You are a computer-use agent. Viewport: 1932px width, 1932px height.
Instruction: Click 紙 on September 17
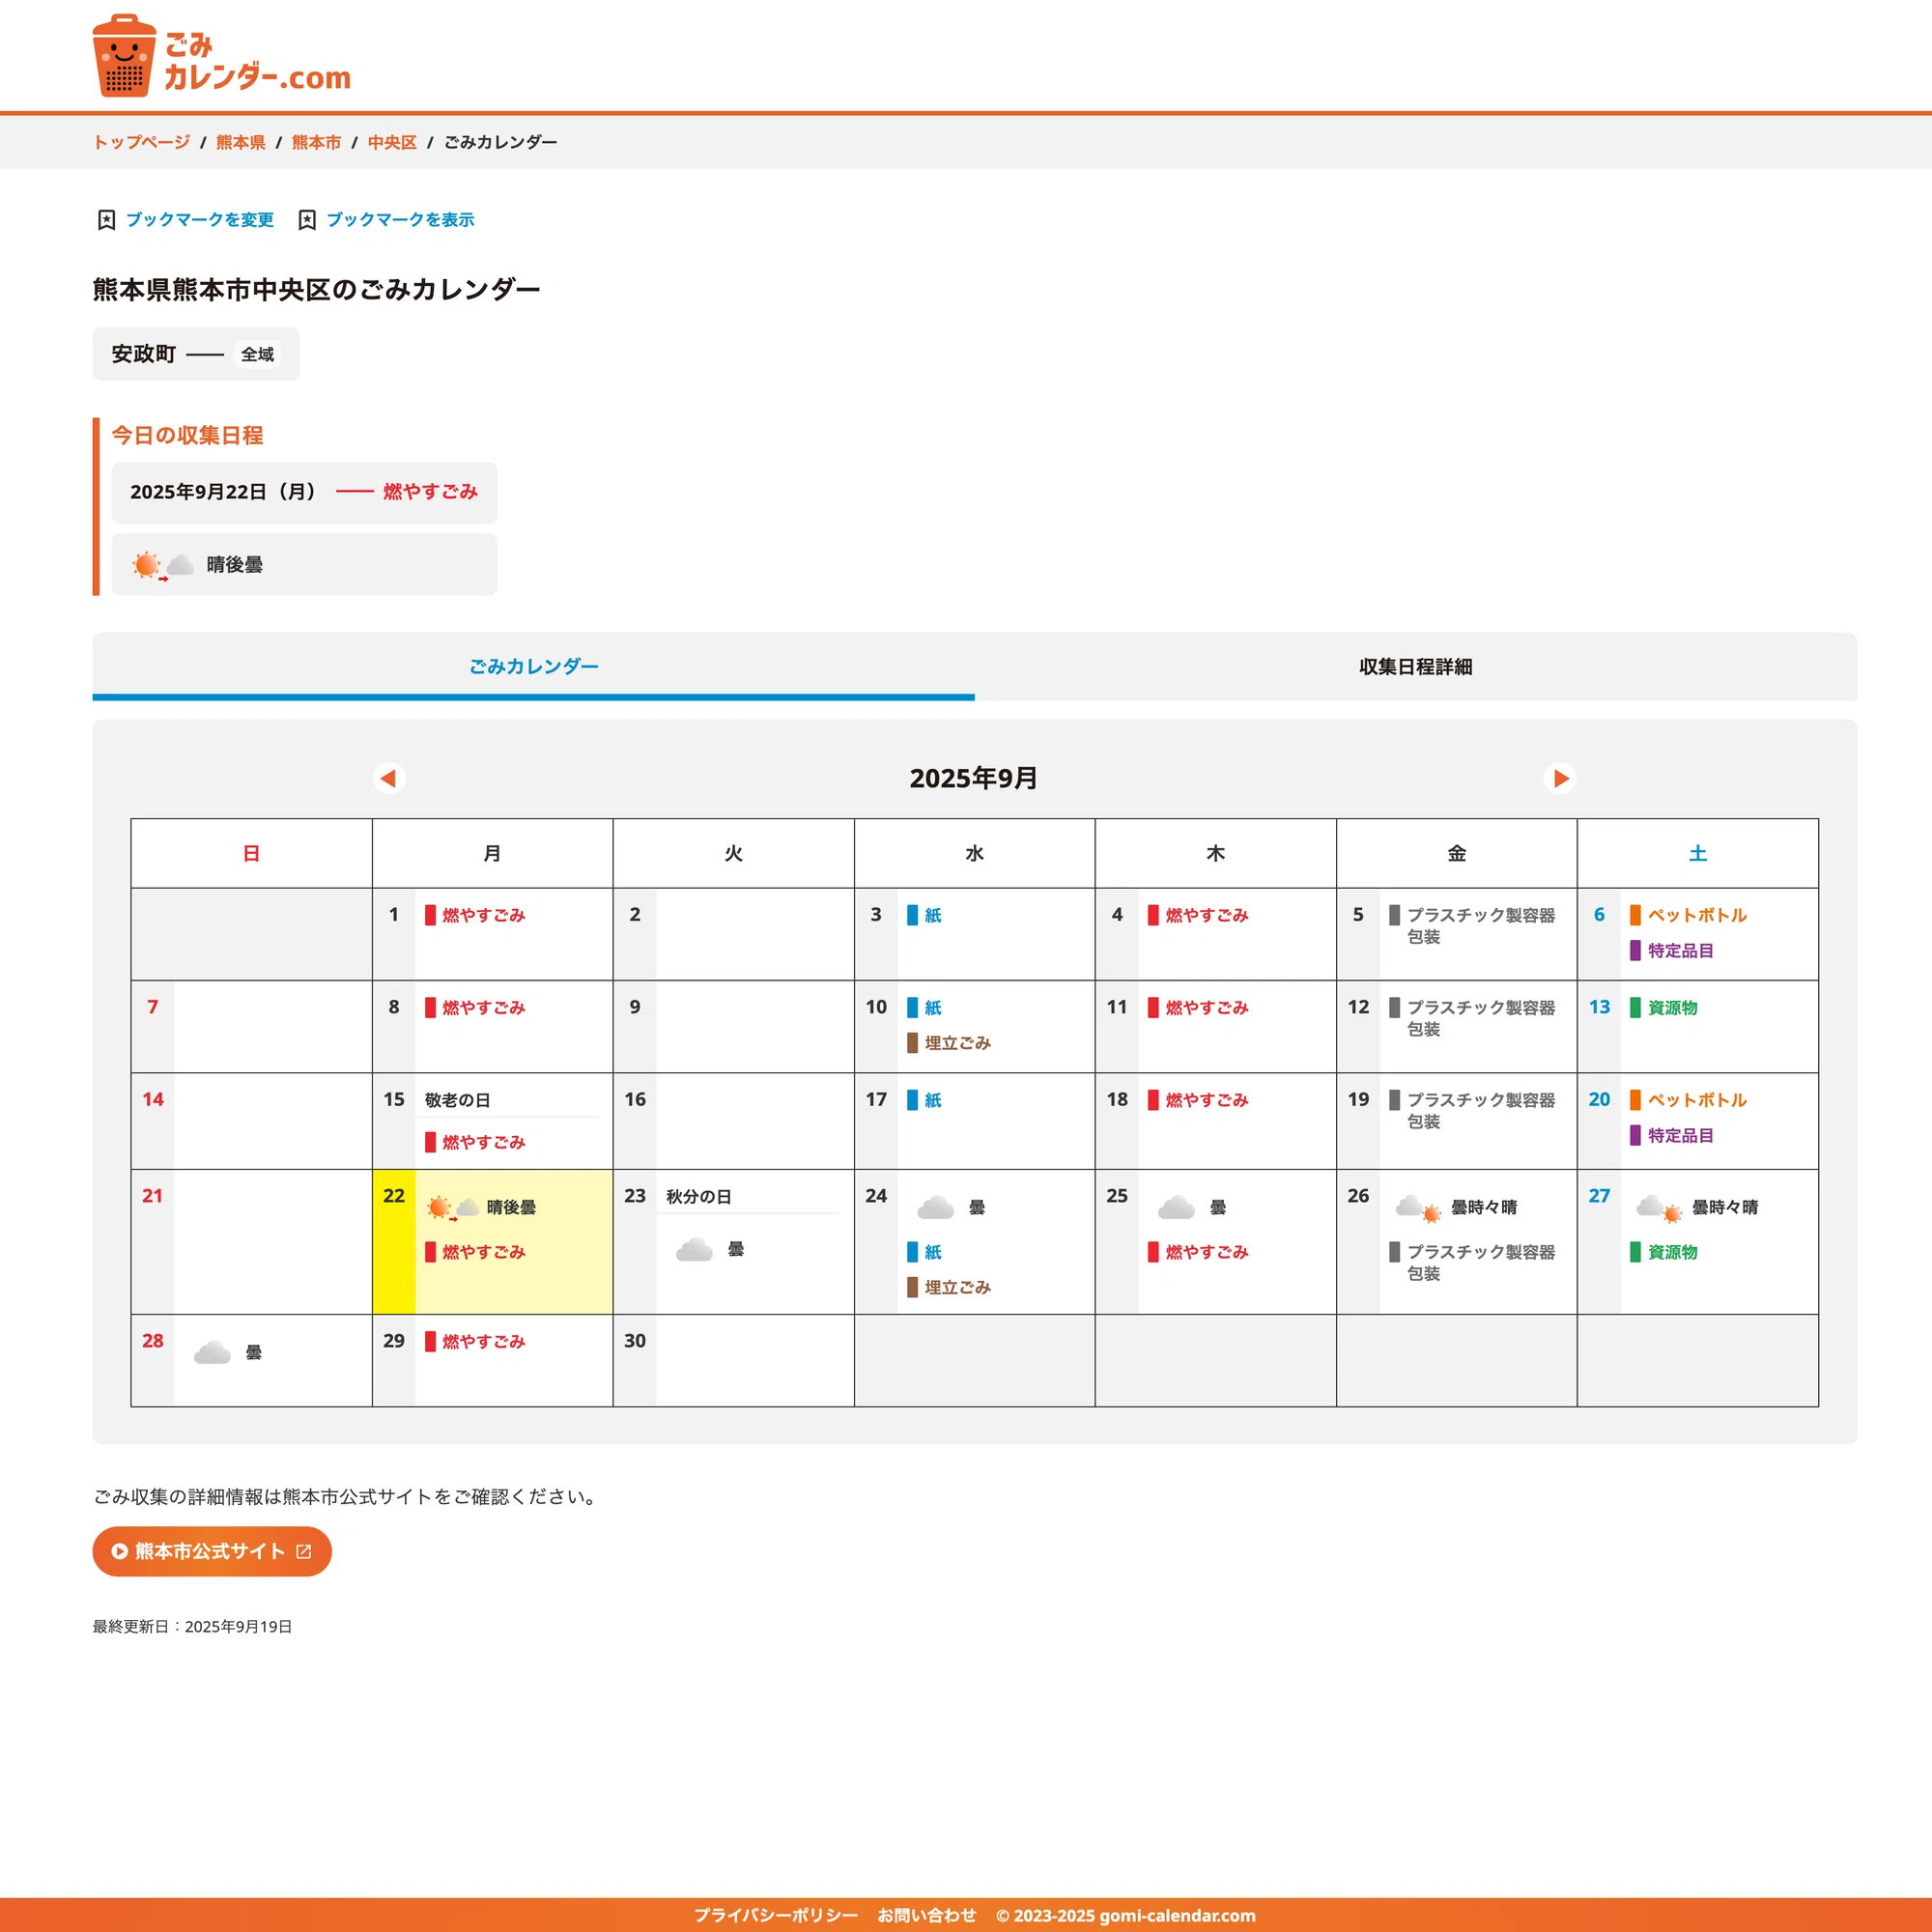point(932,1100)
